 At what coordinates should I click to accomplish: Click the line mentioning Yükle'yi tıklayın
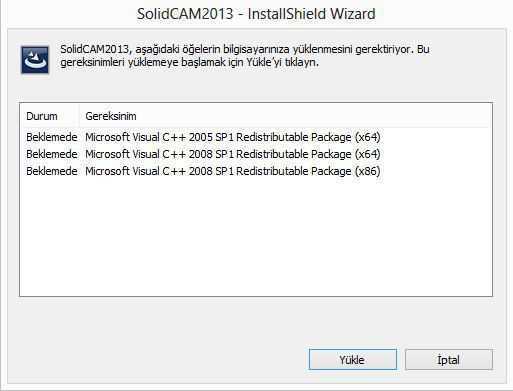pos(189,62)
